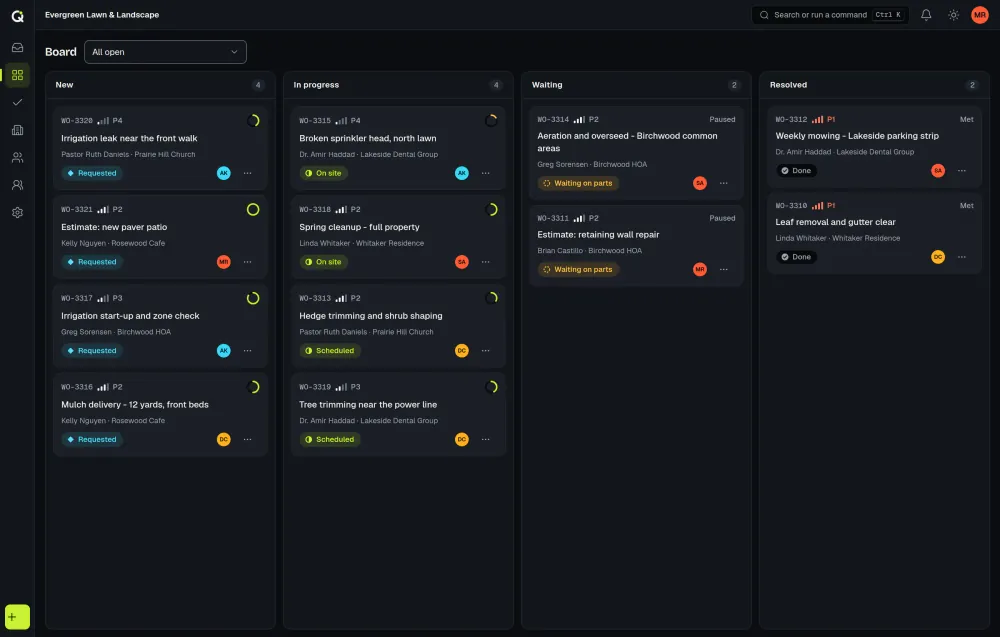The width and height of the screenshot is (1000, 637).
Task: Open the Leaf removal and gutter clear card
Action: pyautogui.click(x=874, y=233)
